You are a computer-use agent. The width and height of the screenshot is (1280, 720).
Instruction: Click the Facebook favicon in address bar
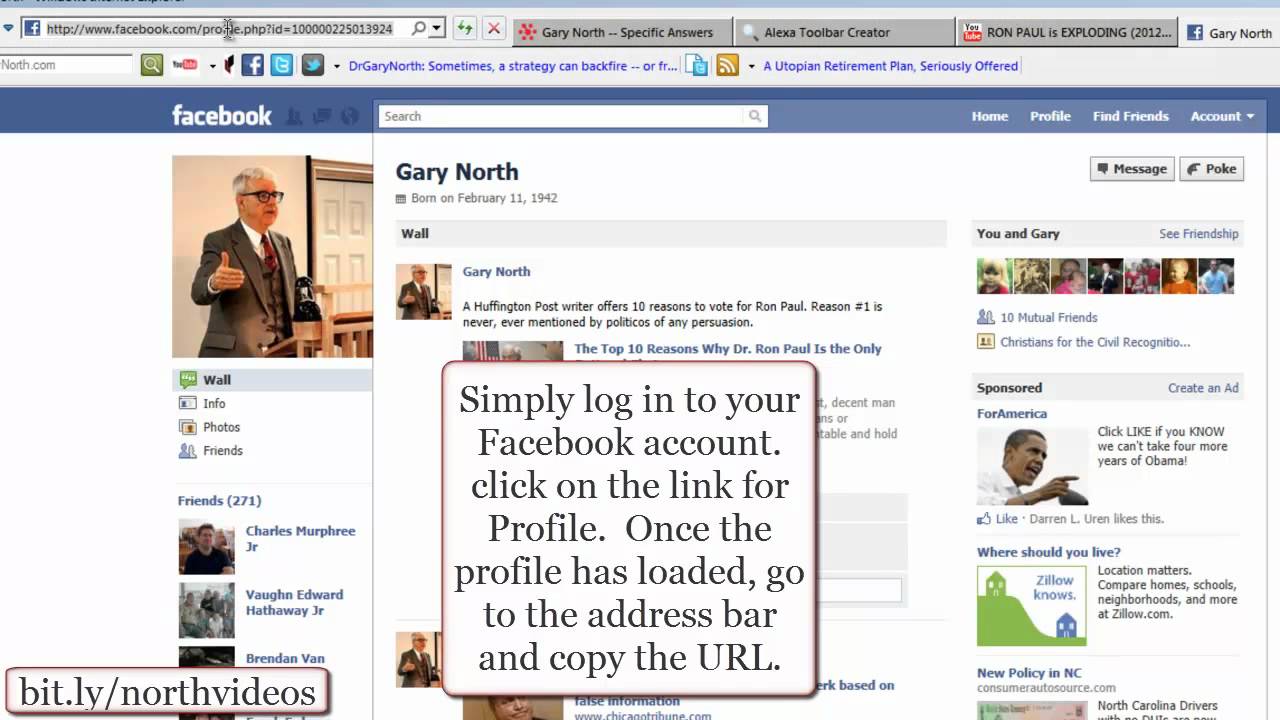(x=32, y=28)
